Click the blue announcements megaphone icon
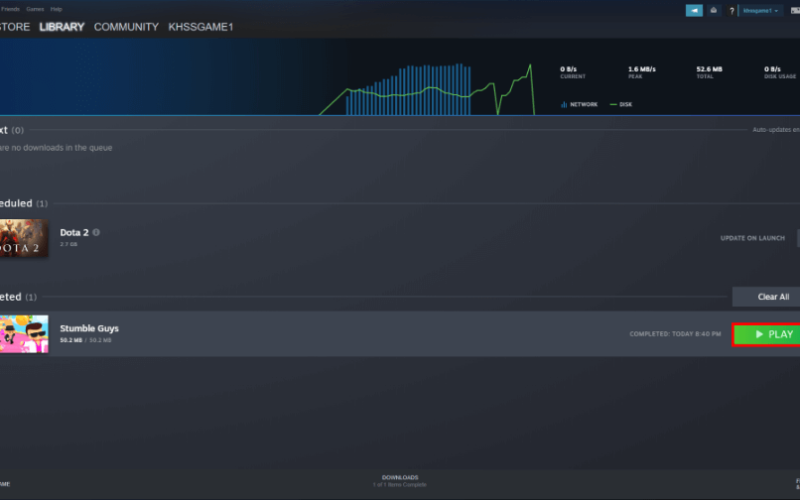 coord(694,10)
